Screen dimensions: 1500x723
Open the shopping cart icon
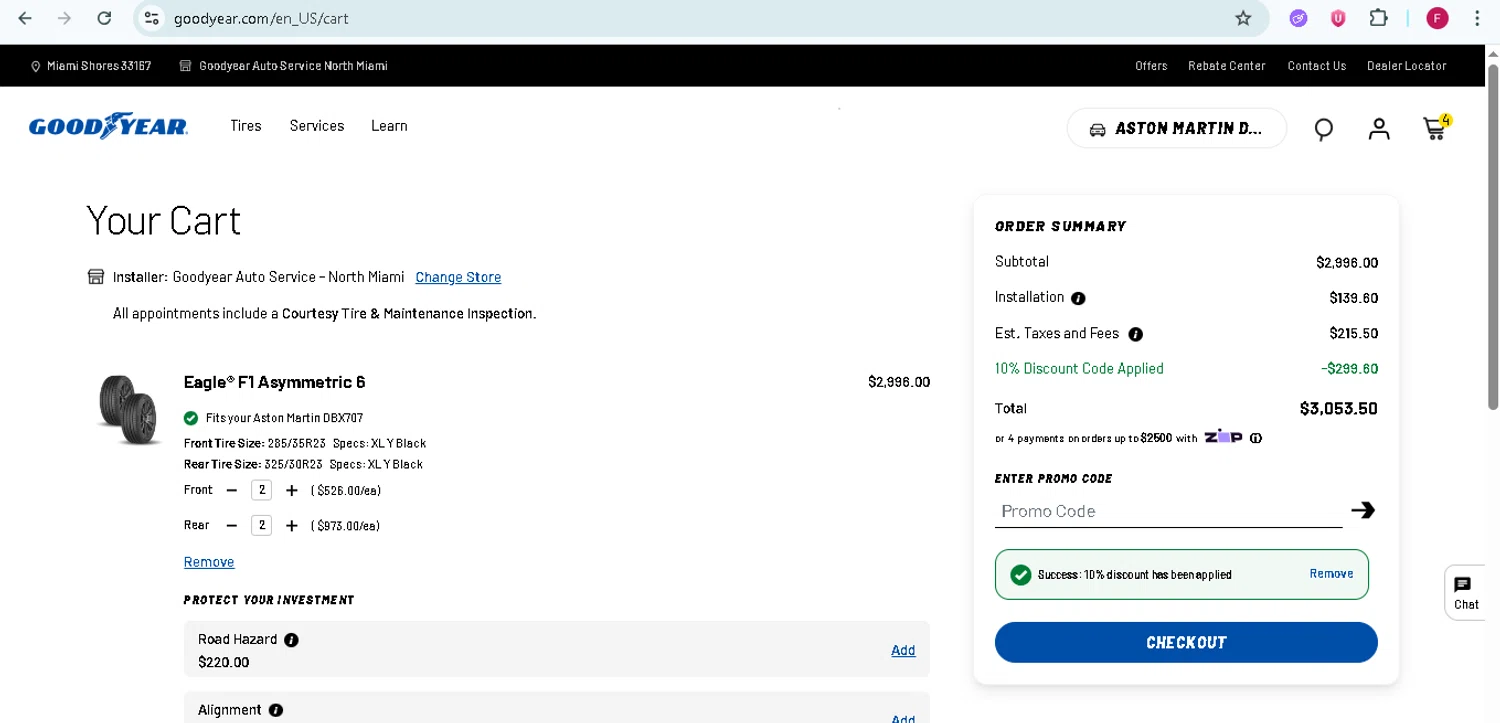pos(1435,128)
